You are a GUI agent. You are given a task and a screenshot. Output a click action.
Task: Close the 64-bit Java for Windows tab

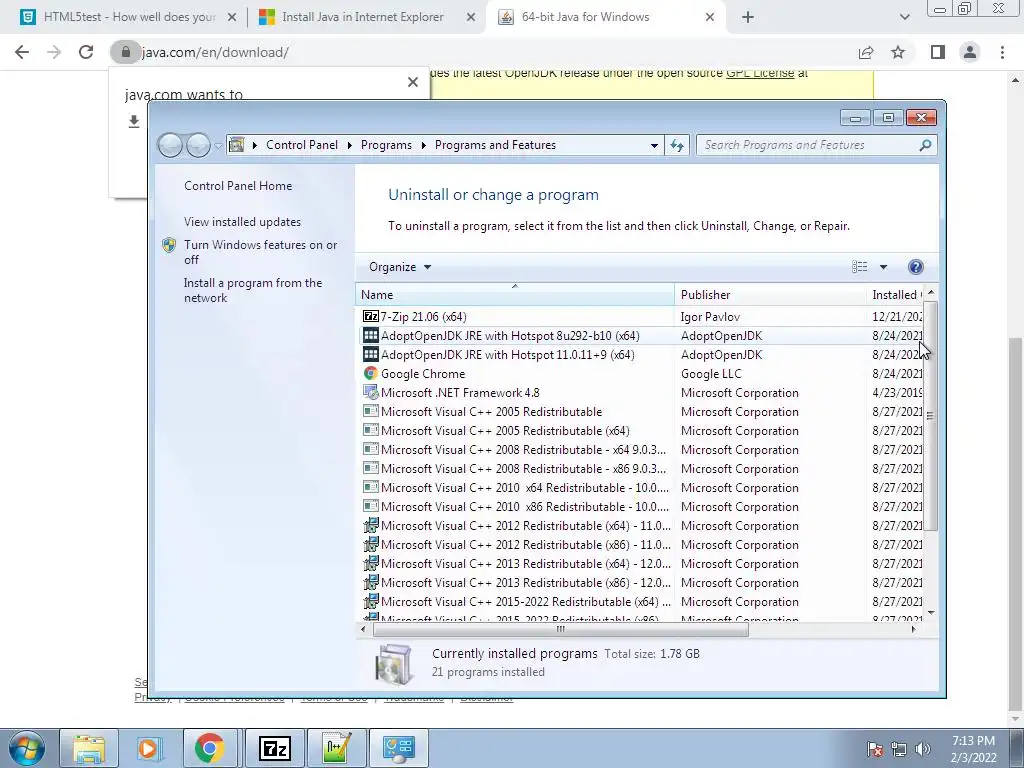[x=710, y=18]
